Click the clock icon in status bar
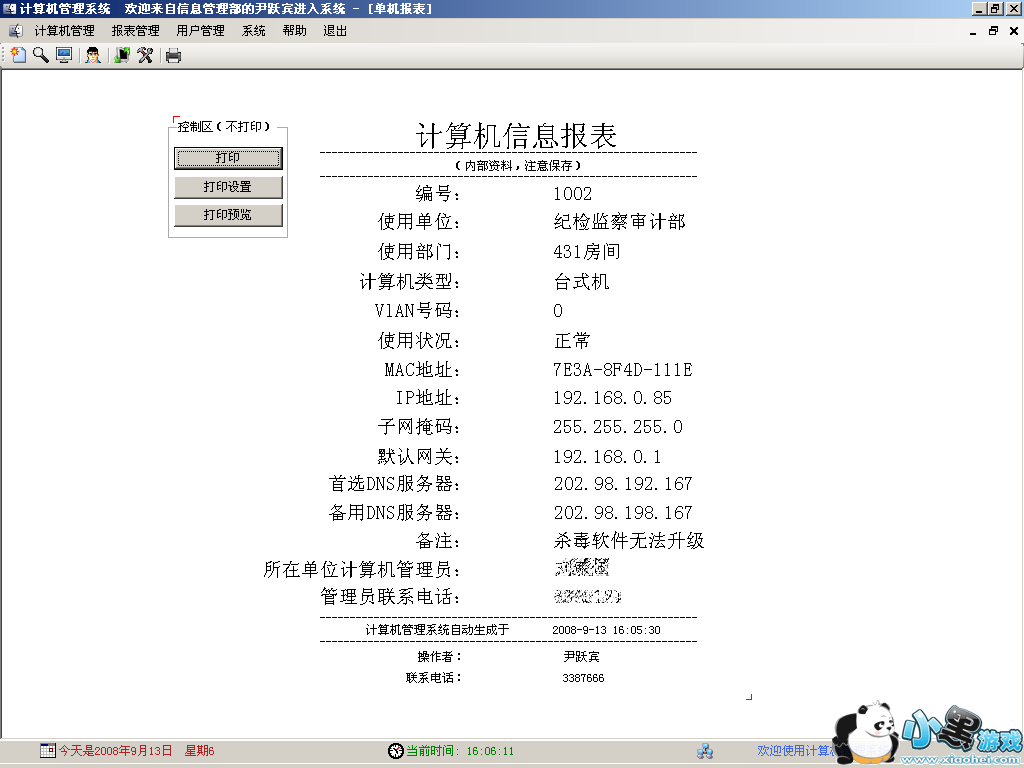 tap(396, 750)
